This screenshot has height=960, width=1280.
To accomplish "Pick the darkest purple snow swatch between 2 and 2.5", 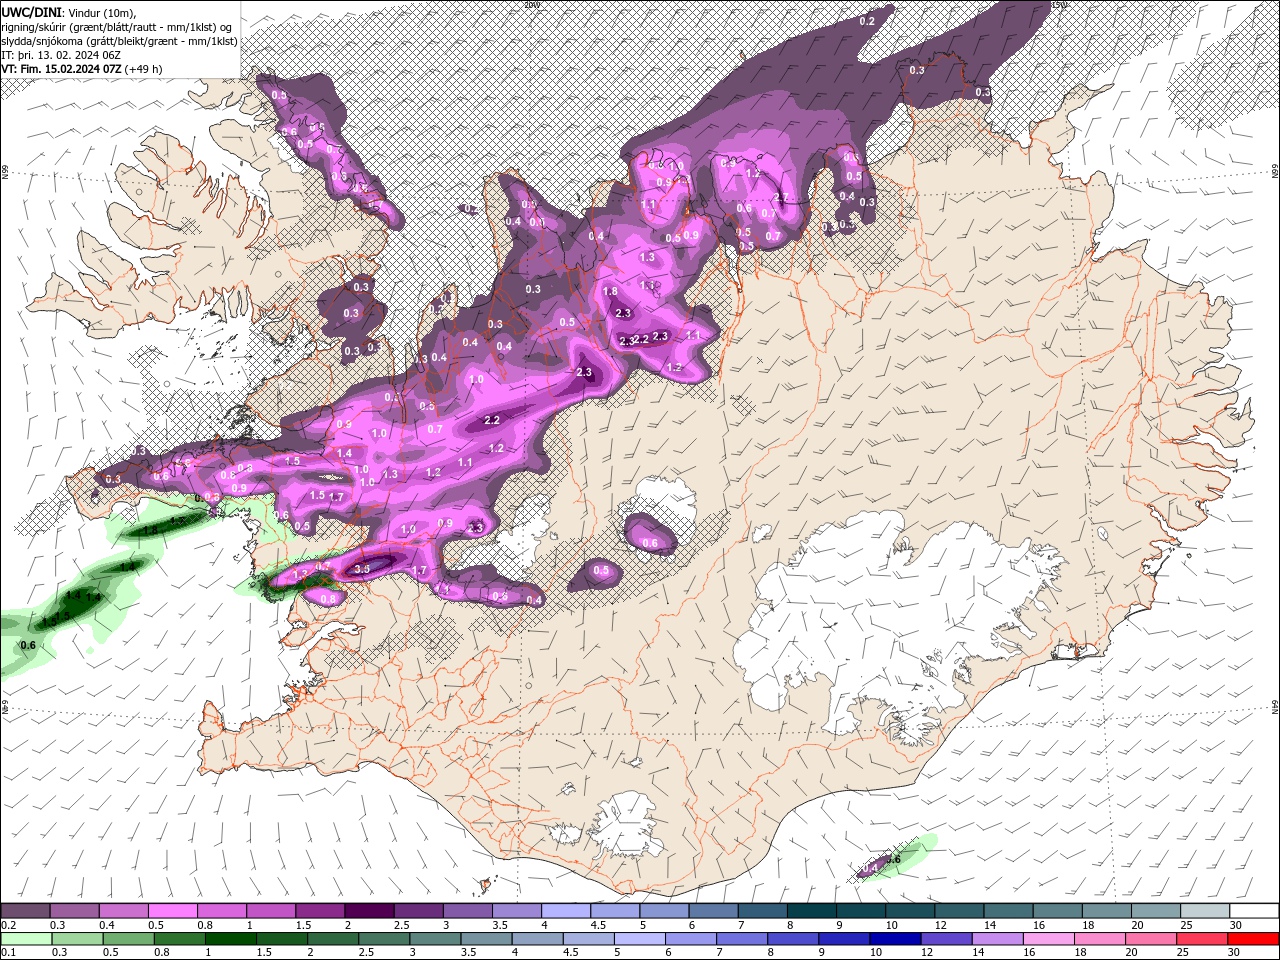I will click(369, 911).
